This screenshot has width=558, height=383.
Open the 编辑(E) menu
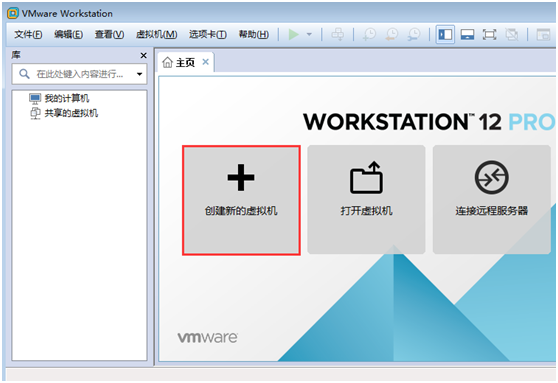coord(68,35)
